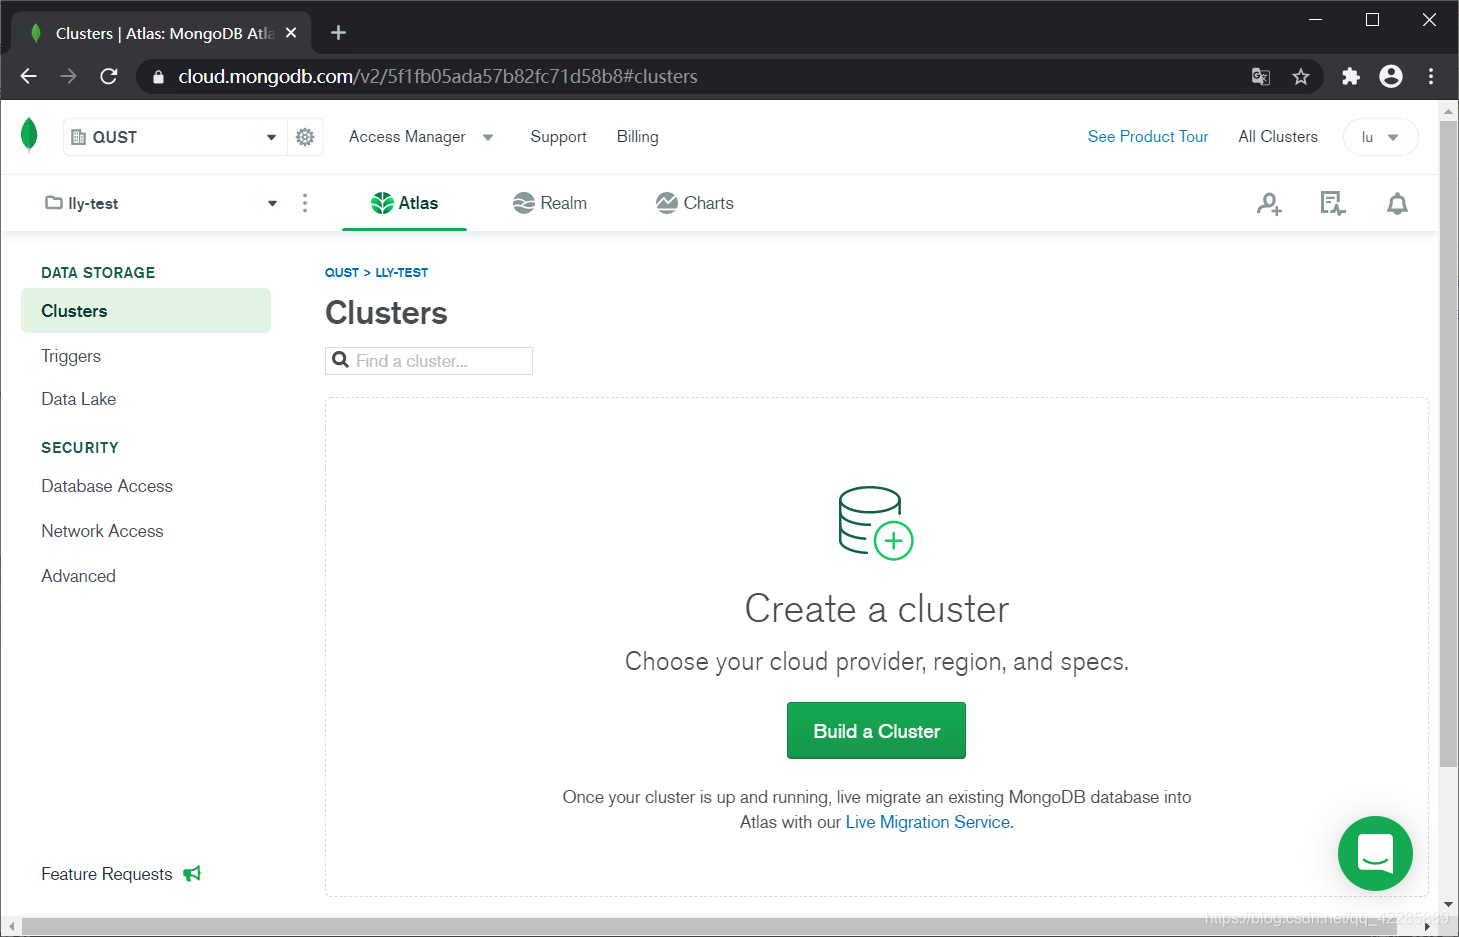Viewport: 1459px width, 937px height.
Task: Click the DATA STORAGE section label
Action: point(98,273)
